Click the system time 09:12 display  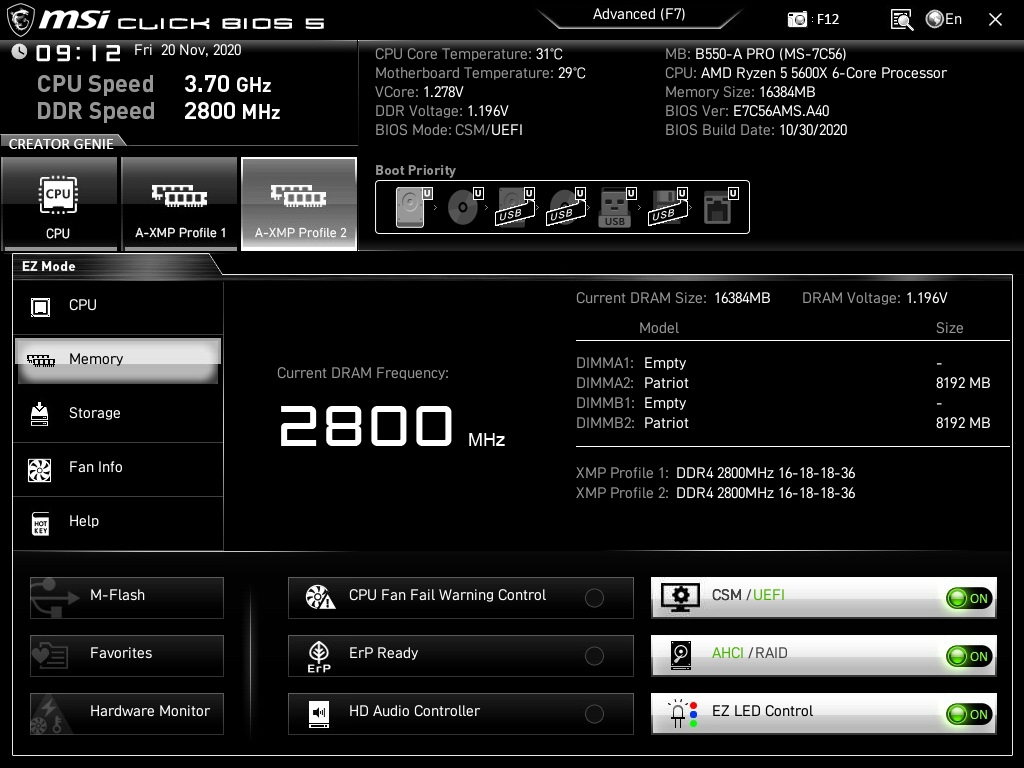[x=78, y=53]
